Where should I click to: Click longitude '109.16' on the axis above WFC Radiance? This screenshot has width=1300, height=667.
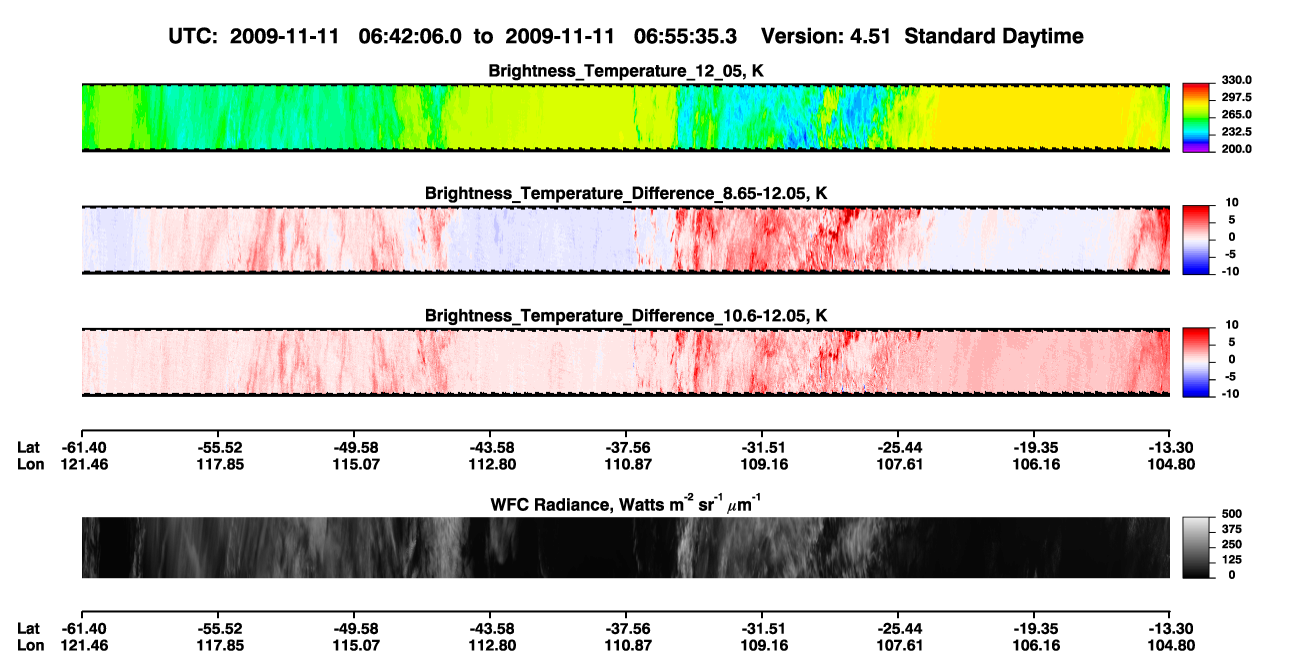pos(762,463)
